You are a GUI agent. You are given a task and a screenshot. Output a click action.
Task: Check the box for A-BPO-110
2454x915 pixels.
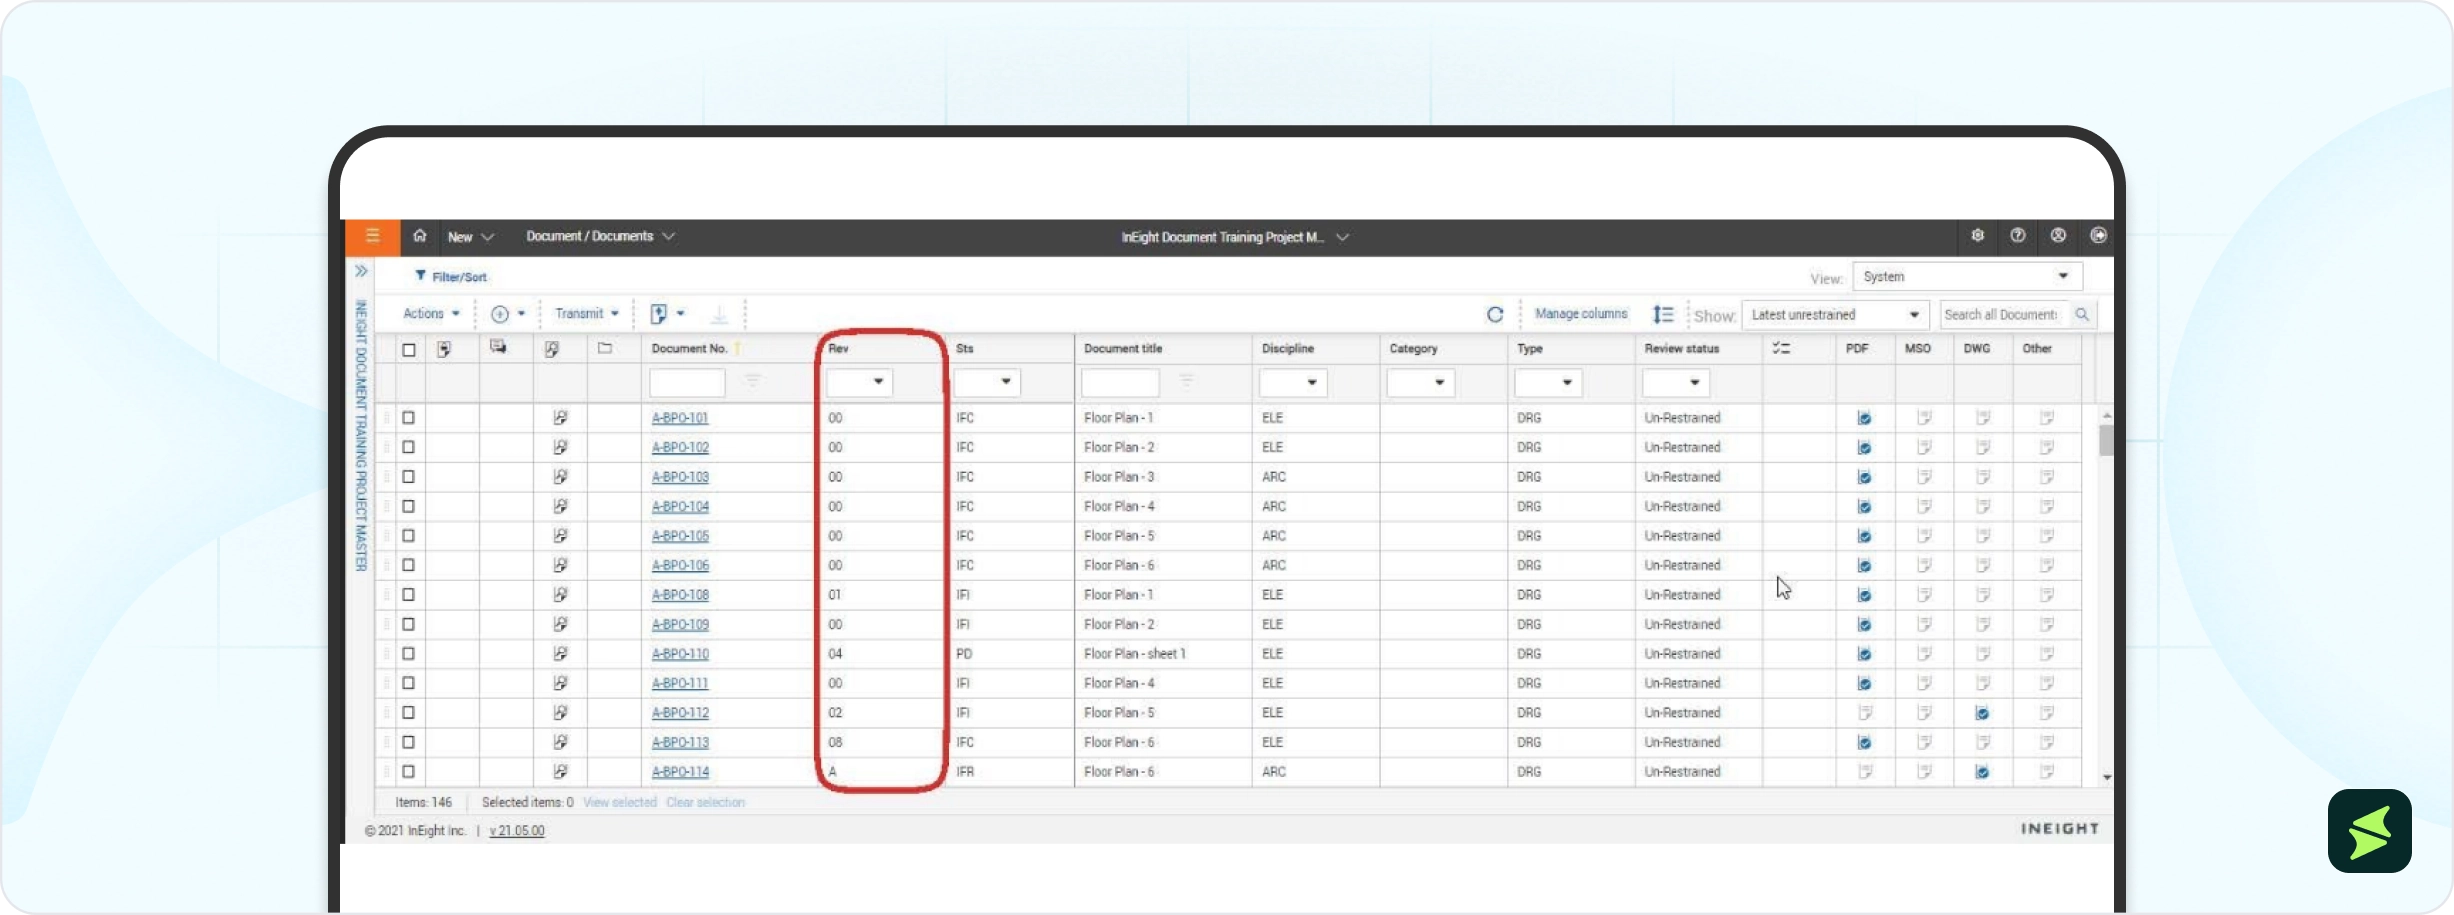coord(409,654)
